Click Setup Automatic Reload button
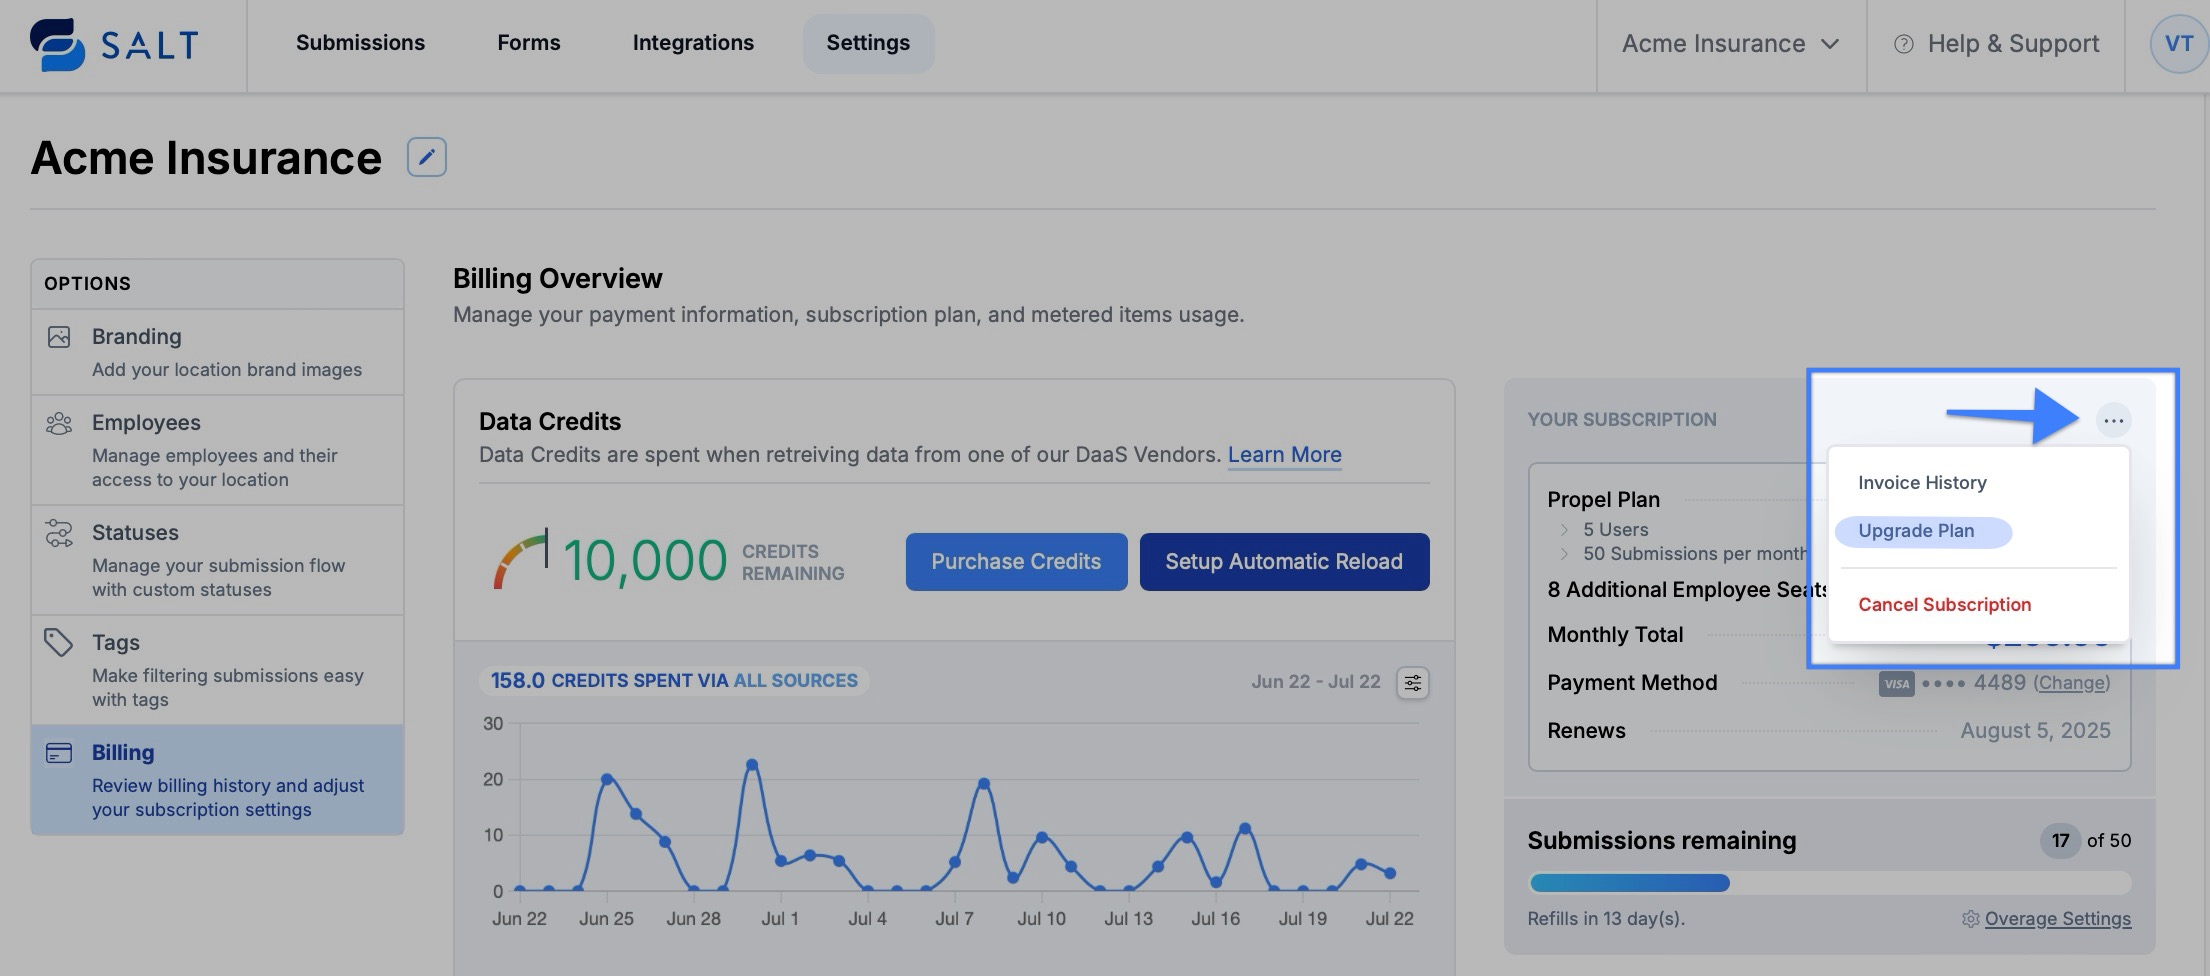The height and width of the screenshot is (976, 2210). (x=1284, y=562)
